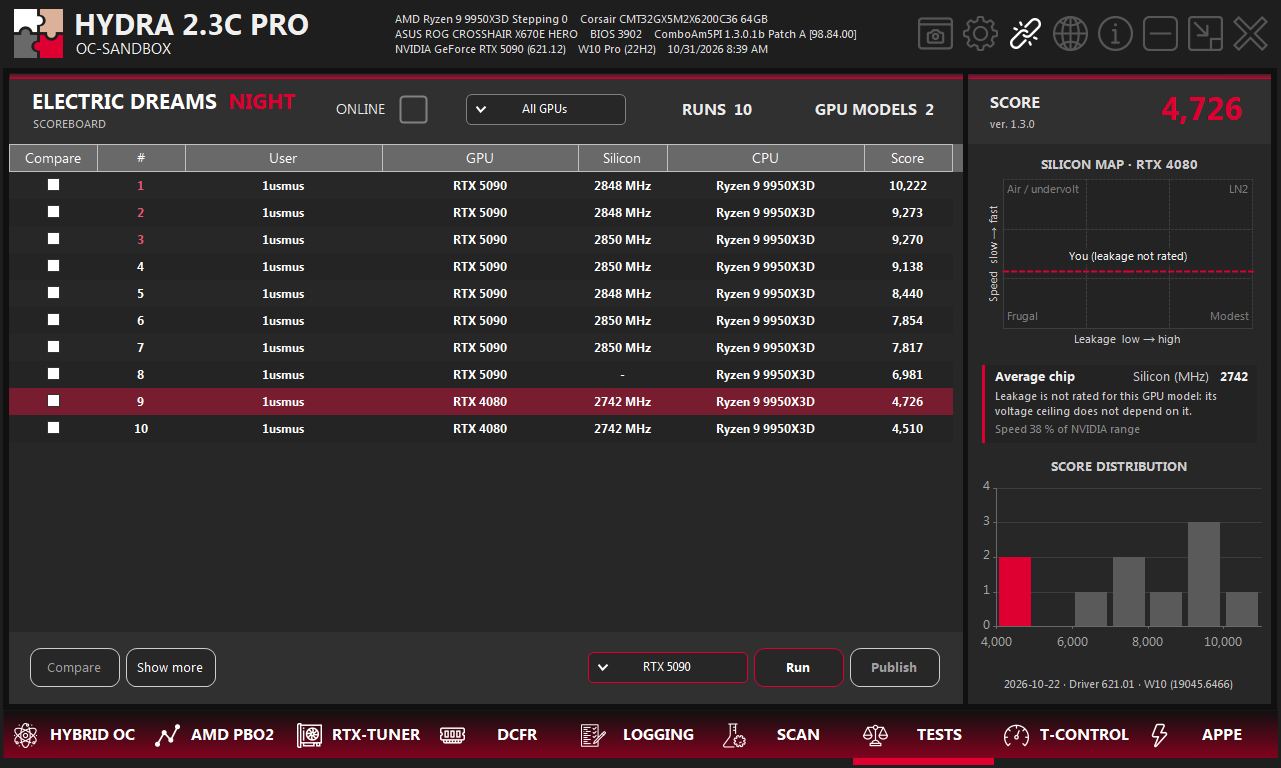
Task: Sort by the Score column header
Action: (x=908, y=158)
